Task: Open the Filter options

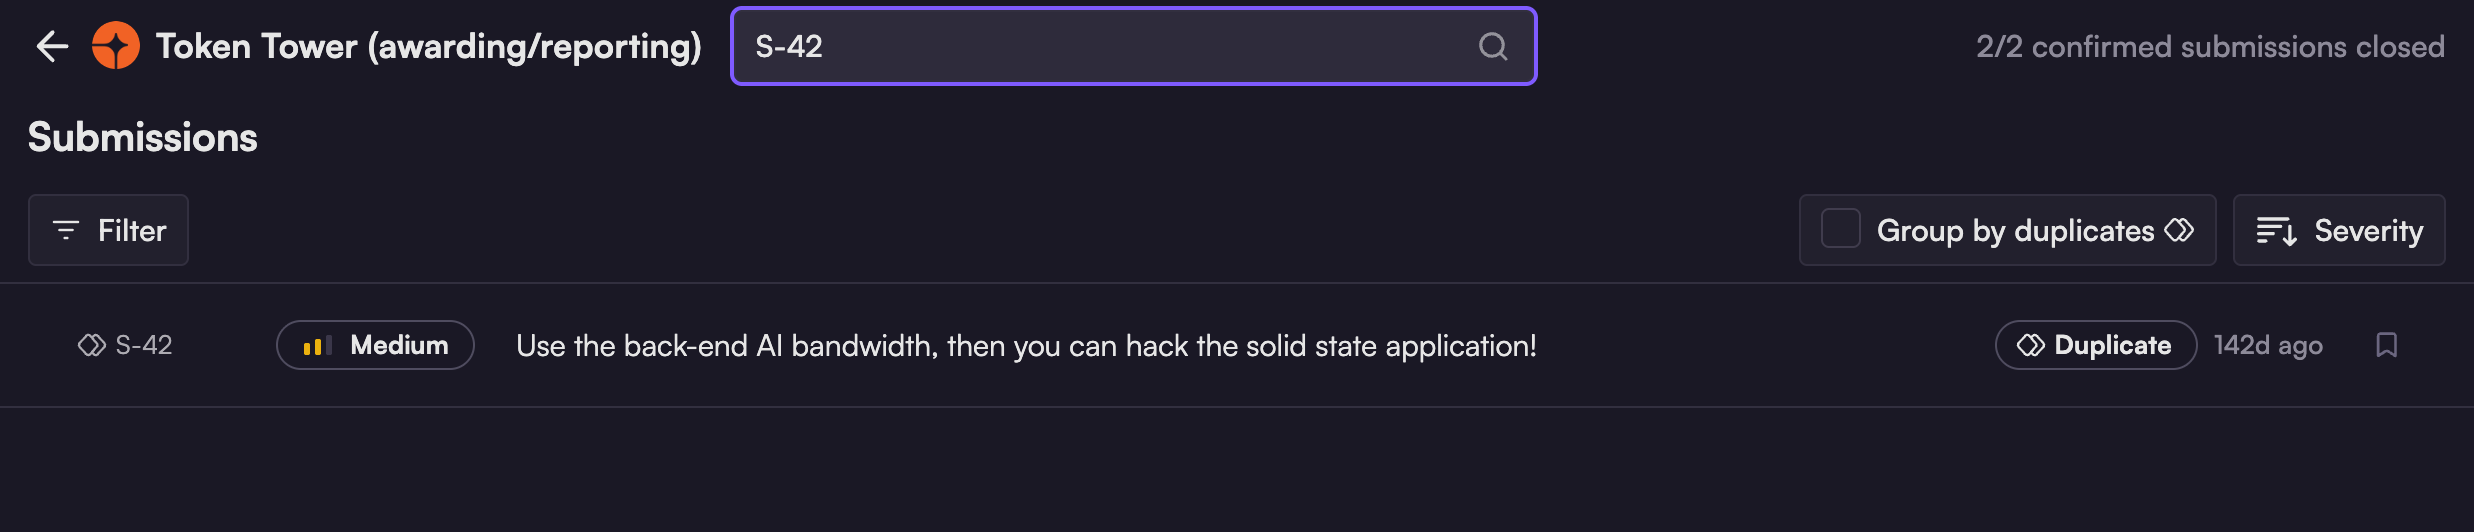Action: coord(108,230)
